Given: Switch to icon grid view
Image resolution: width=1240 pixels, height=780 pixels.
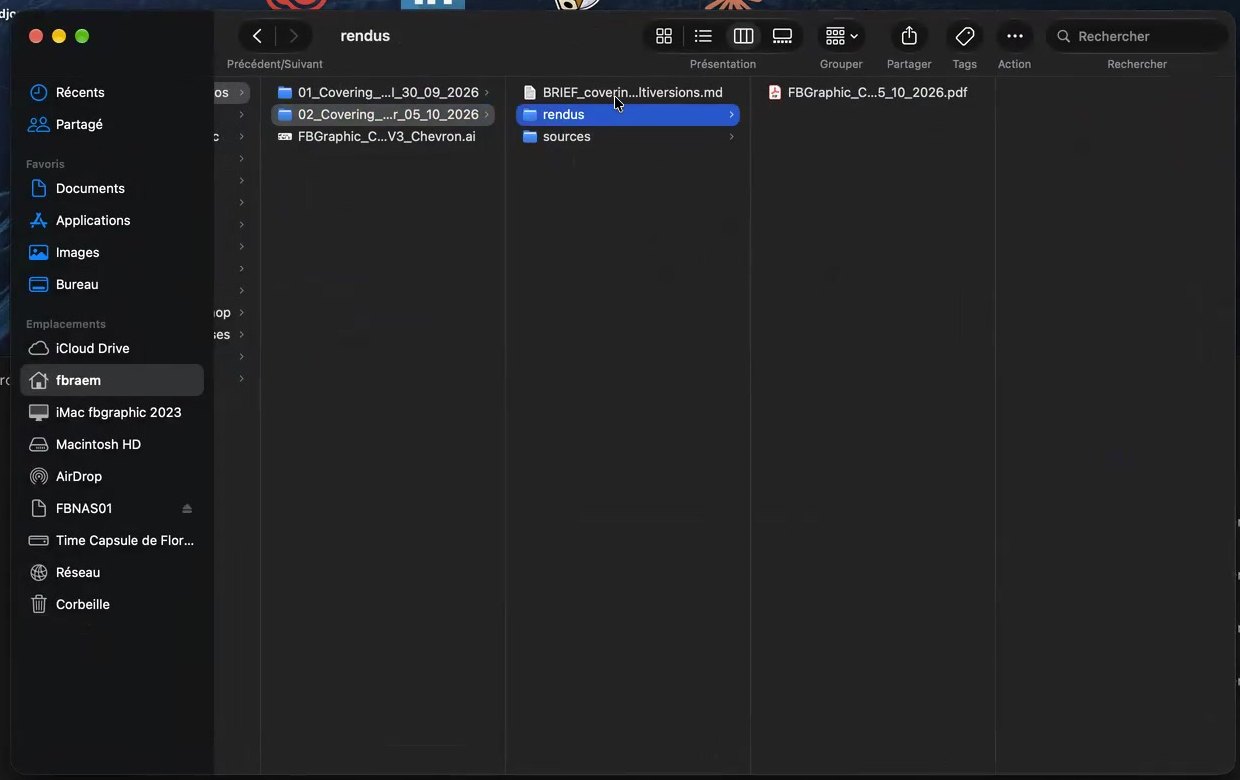Looking at the screenshot, I should (x=664, y=36).
